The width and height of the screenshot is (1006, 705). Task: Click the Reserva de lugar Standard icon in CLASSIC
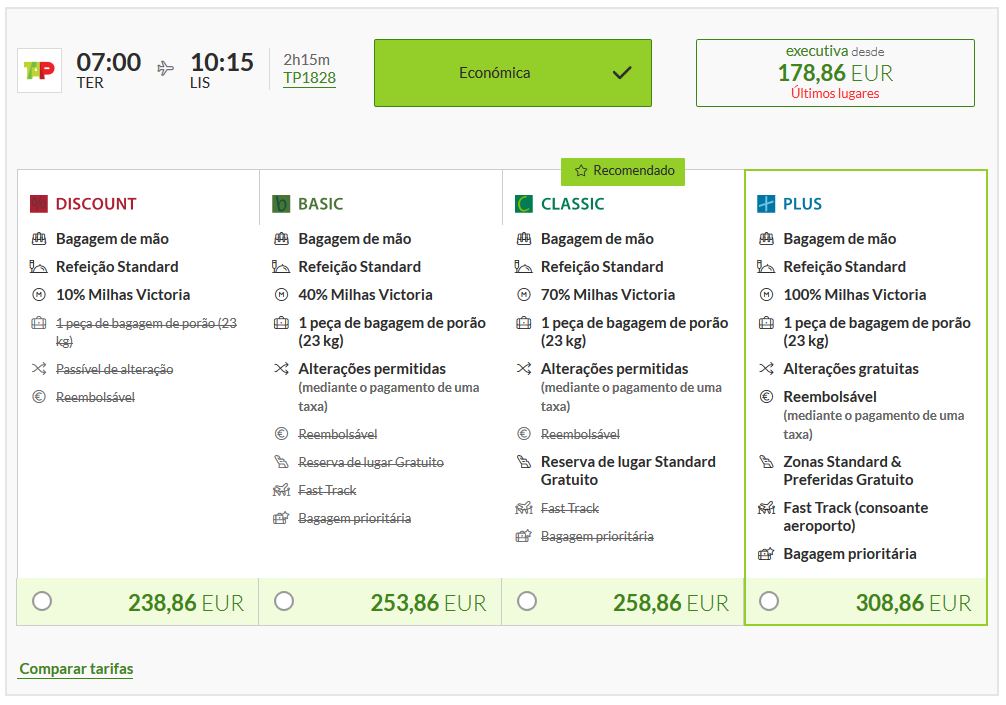tap(524, 462)
